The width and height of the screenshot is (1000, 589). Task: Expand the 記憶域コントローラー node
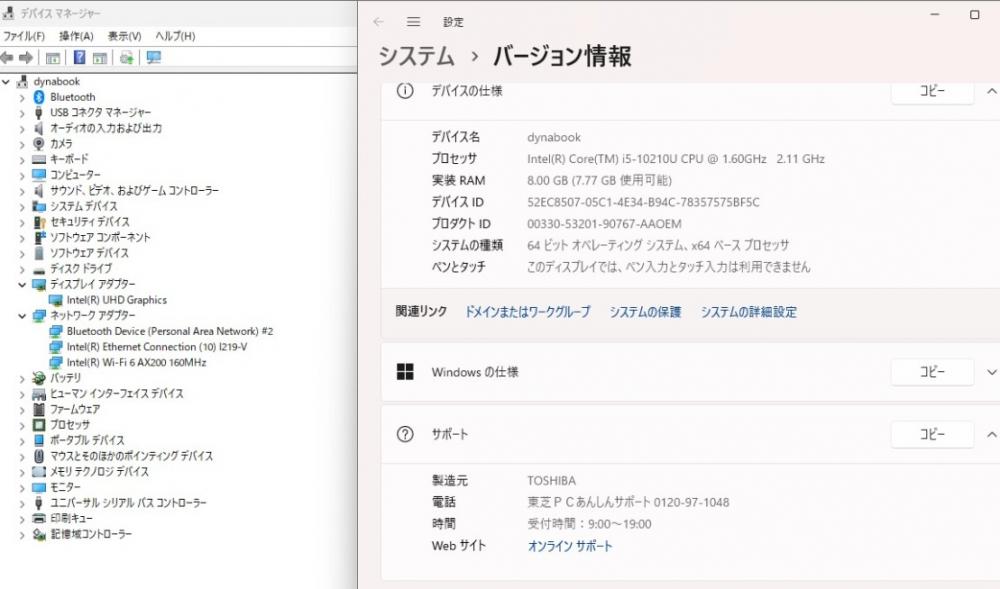pyautogui.click(x=22, y=535)
